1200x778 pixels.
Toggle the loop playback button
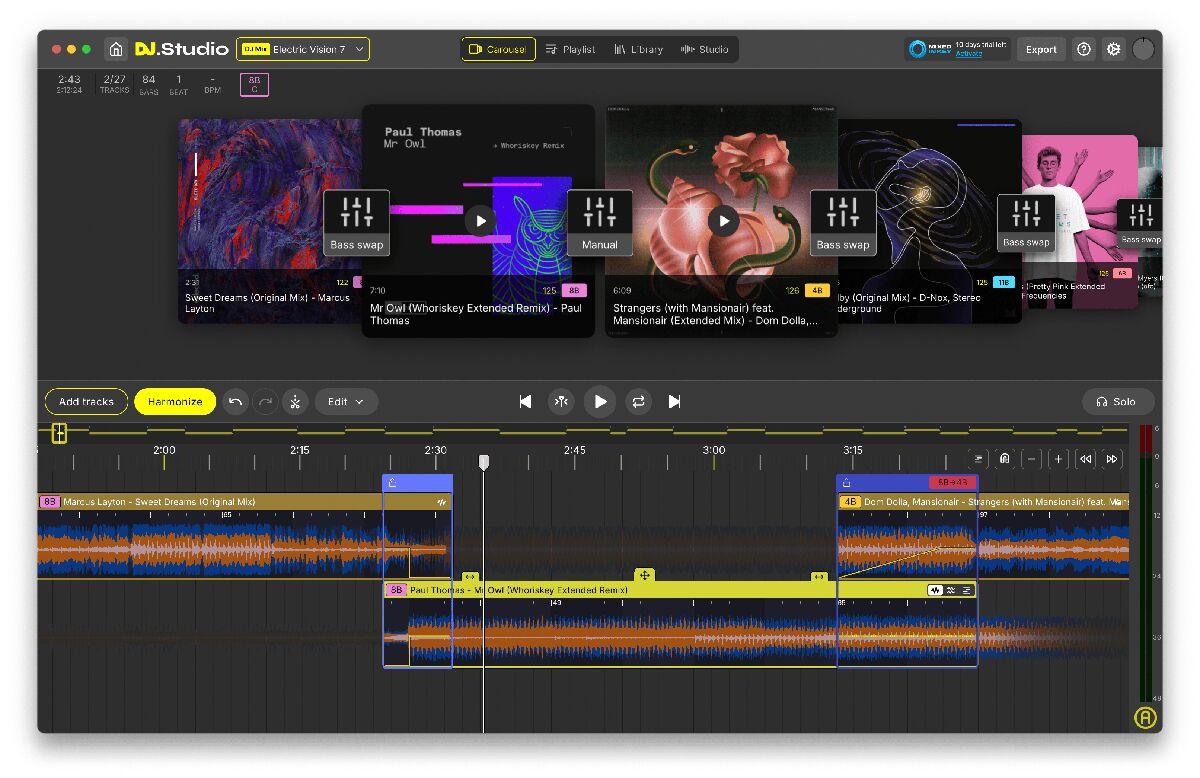click(x=637, y=402)
